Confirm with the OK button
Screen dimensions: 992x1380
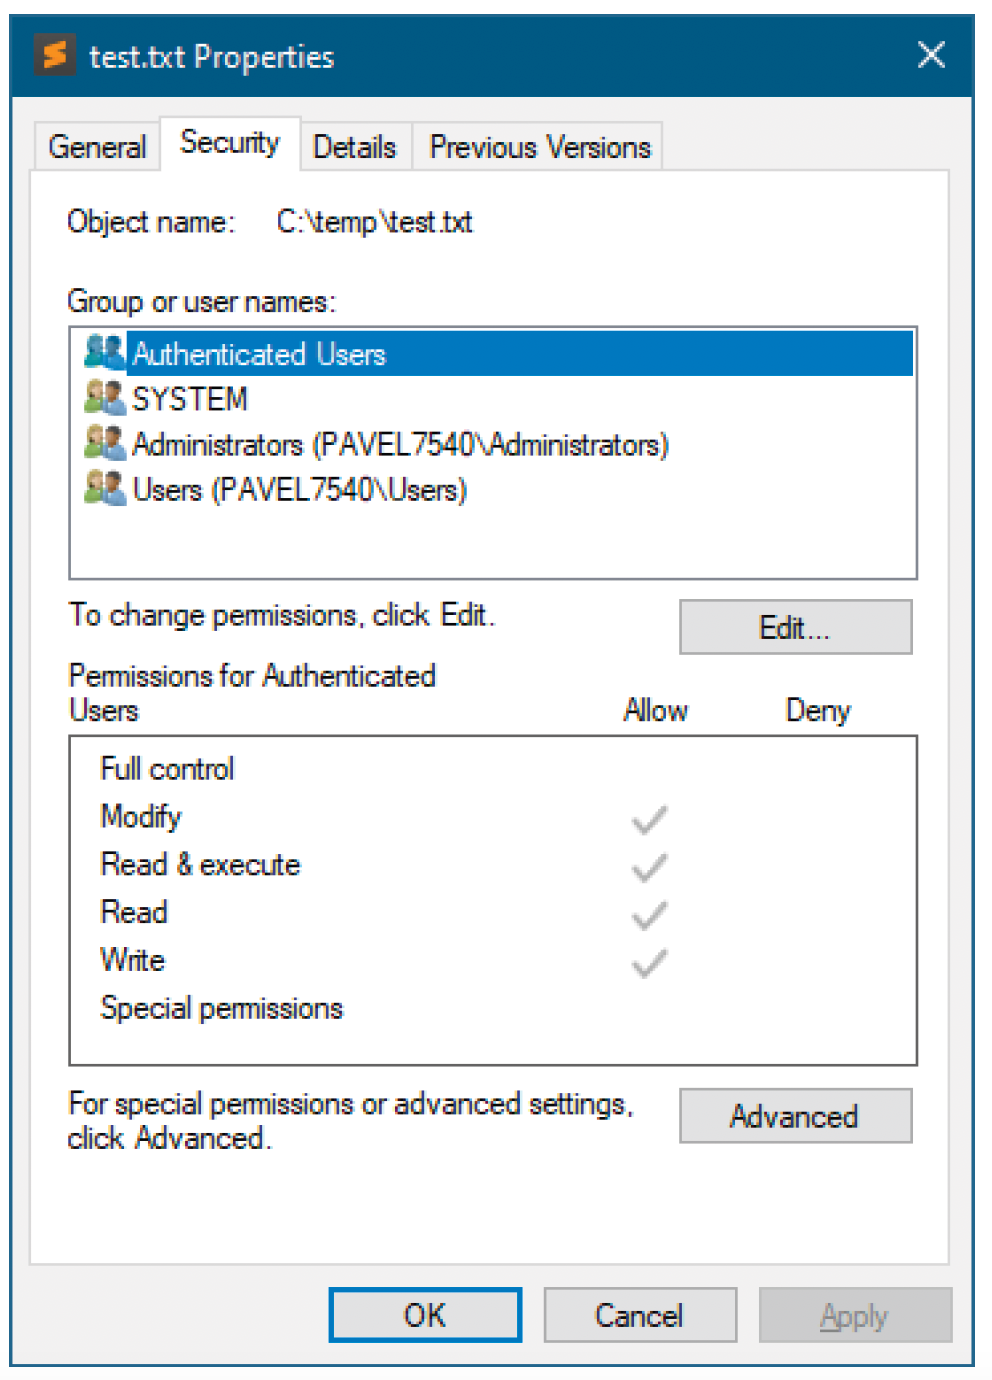coord(425,1314)
